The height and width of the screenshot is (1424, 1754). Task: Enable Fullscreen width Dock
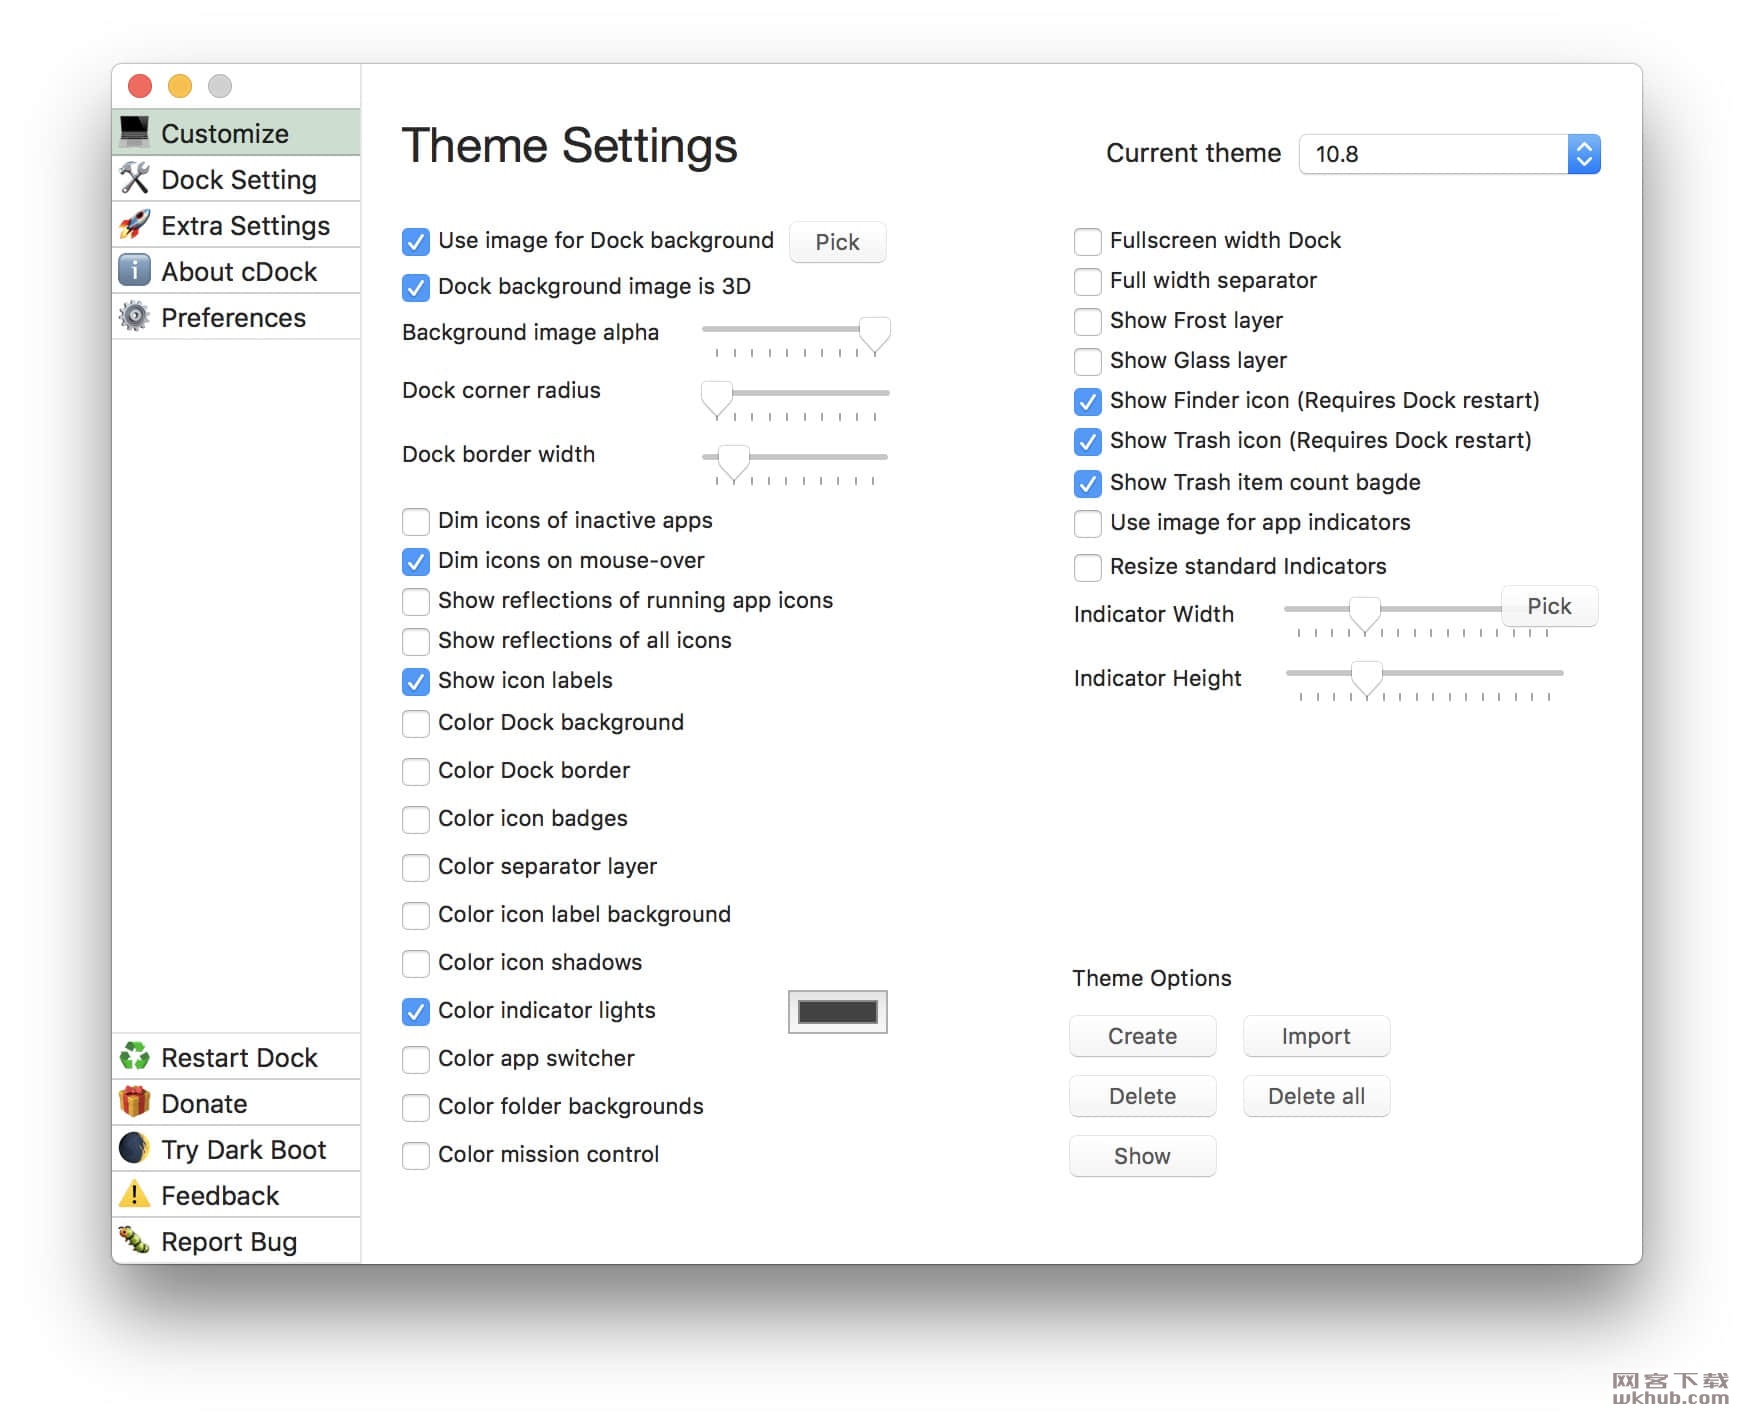point(1088,241)
